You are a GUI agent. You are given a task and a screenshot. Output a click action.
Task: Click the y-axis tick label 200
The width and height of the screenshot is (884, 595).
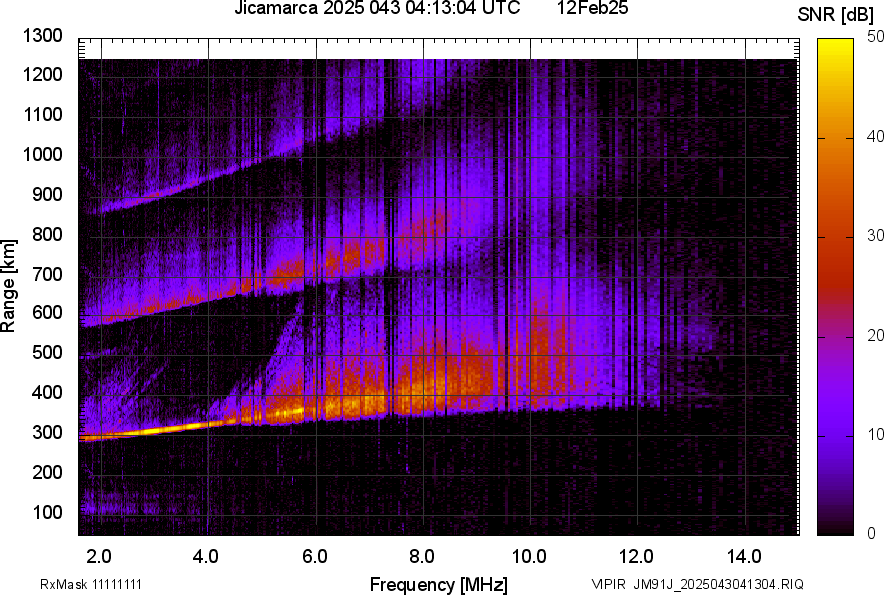47,472
